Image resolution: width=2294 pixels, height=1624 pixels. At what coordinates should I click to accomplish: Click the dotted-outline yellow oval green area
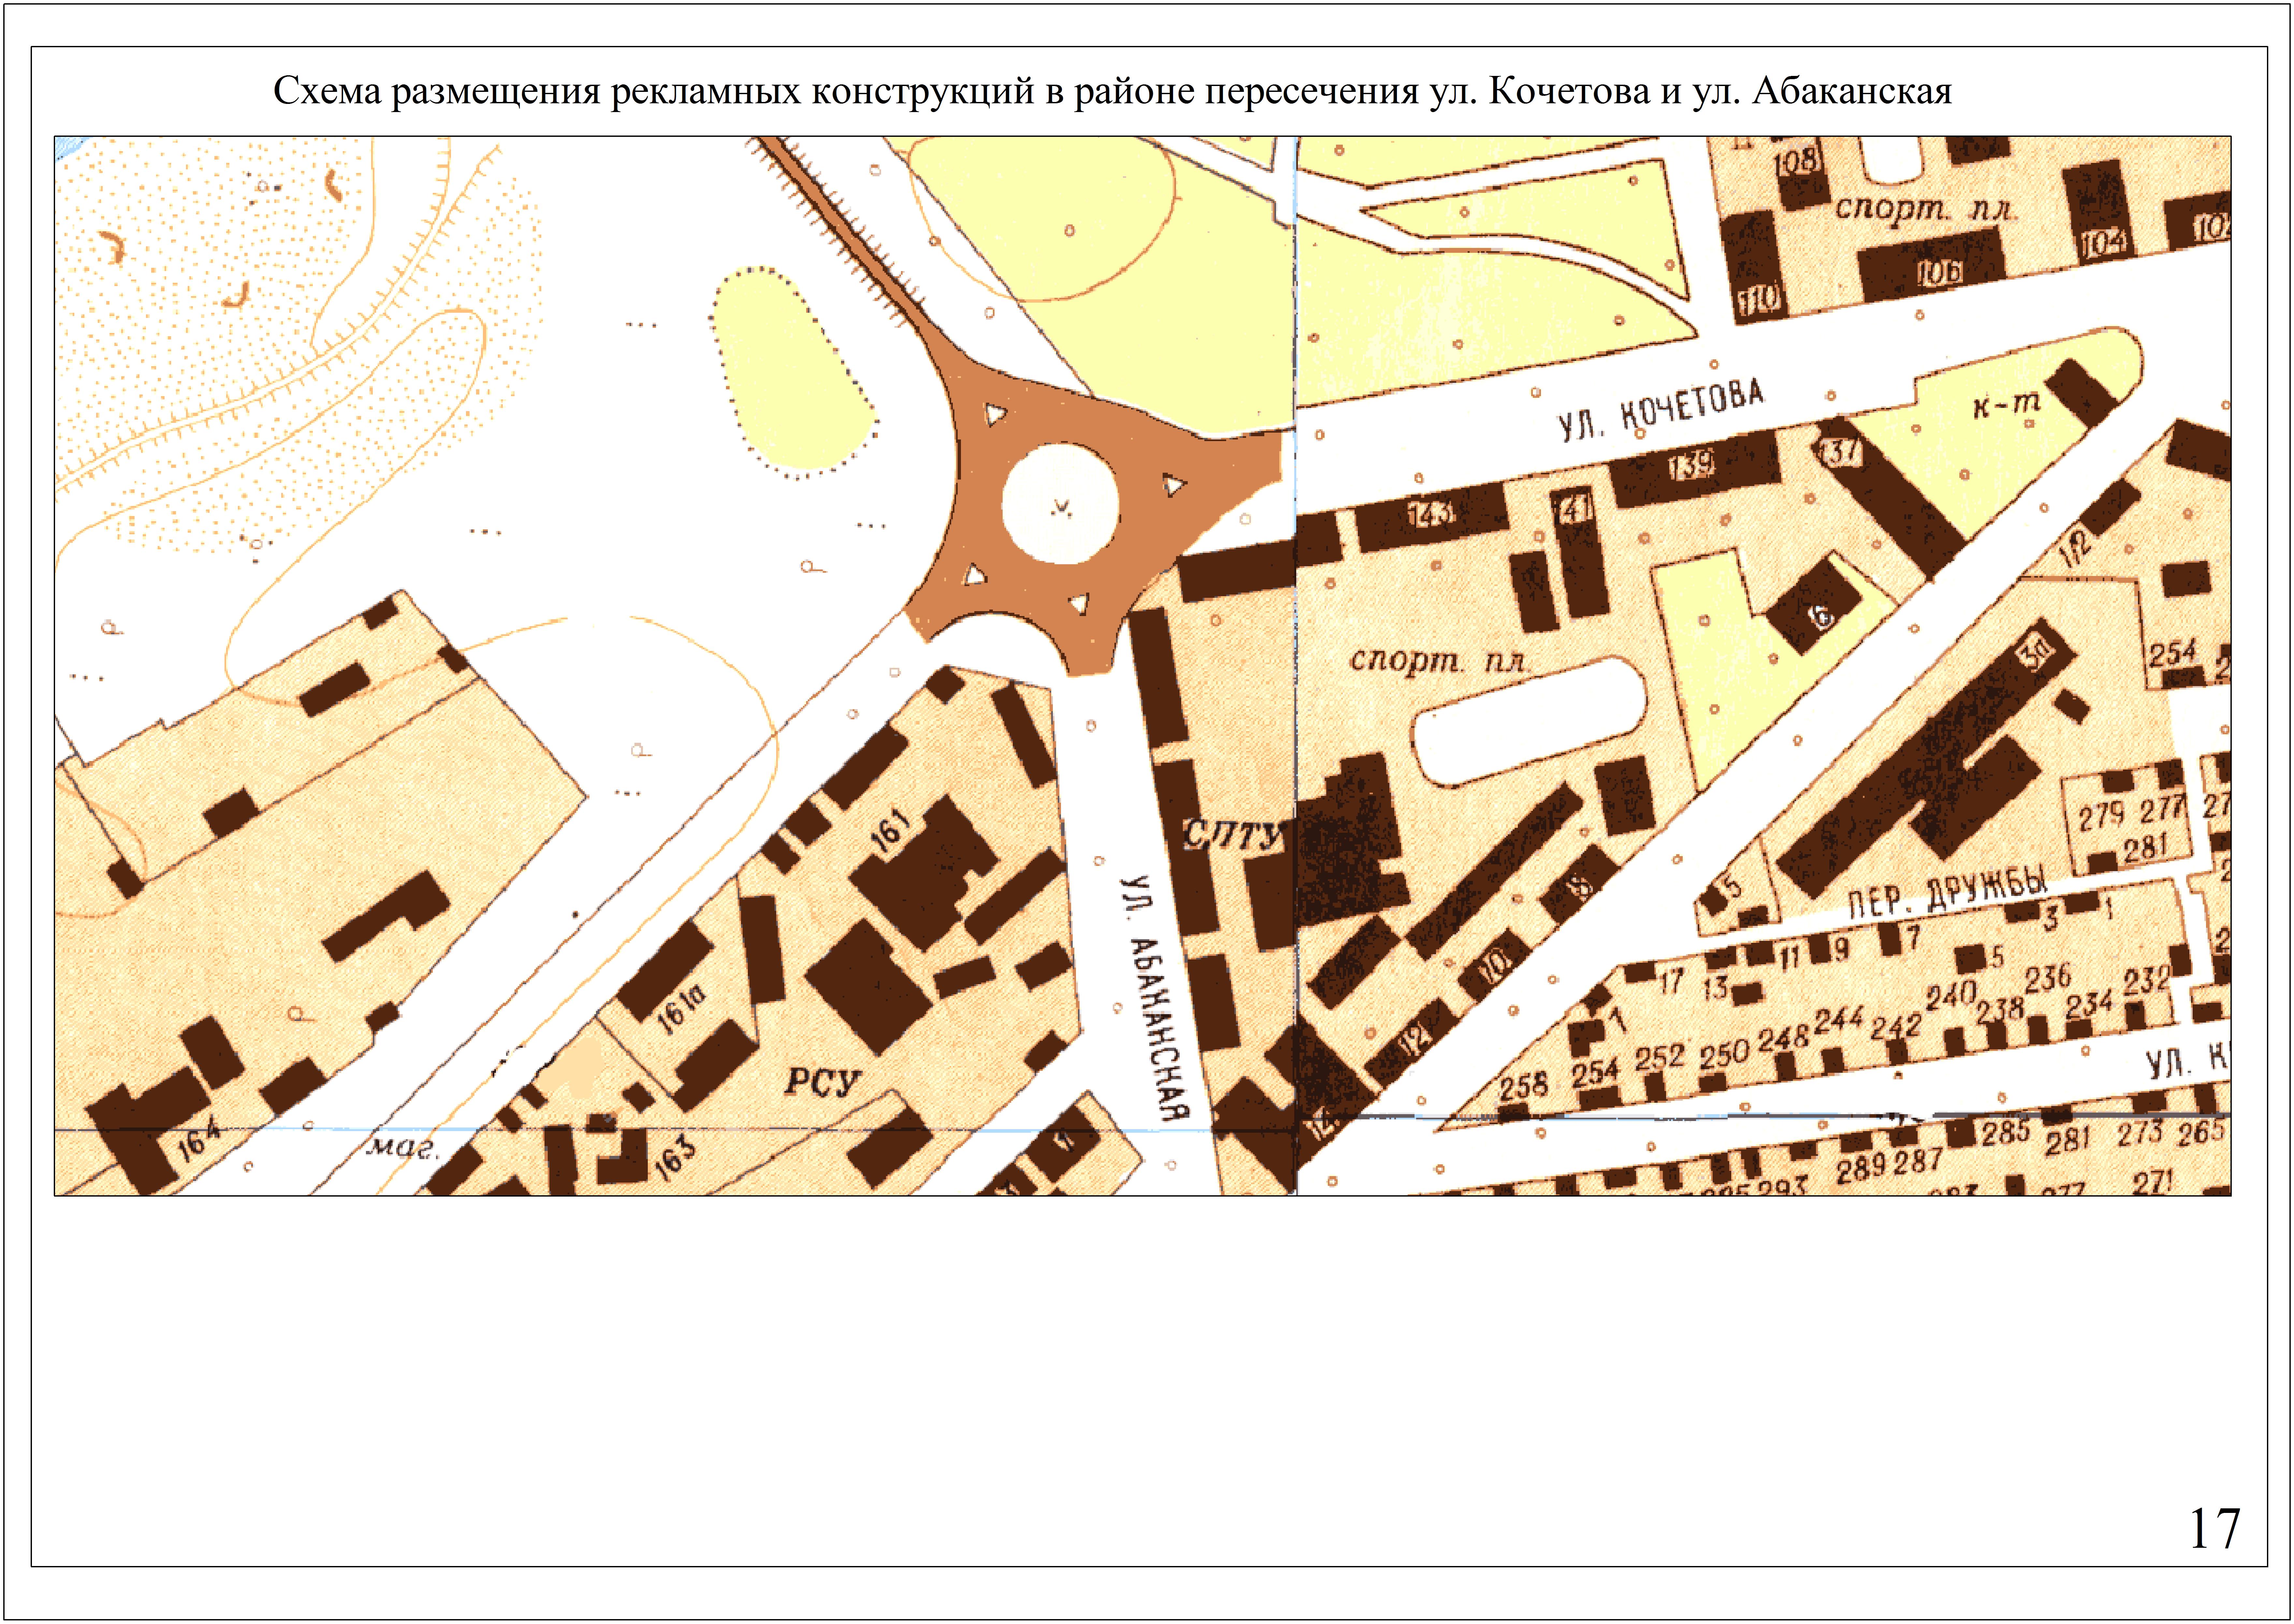[x=795, y=372]
